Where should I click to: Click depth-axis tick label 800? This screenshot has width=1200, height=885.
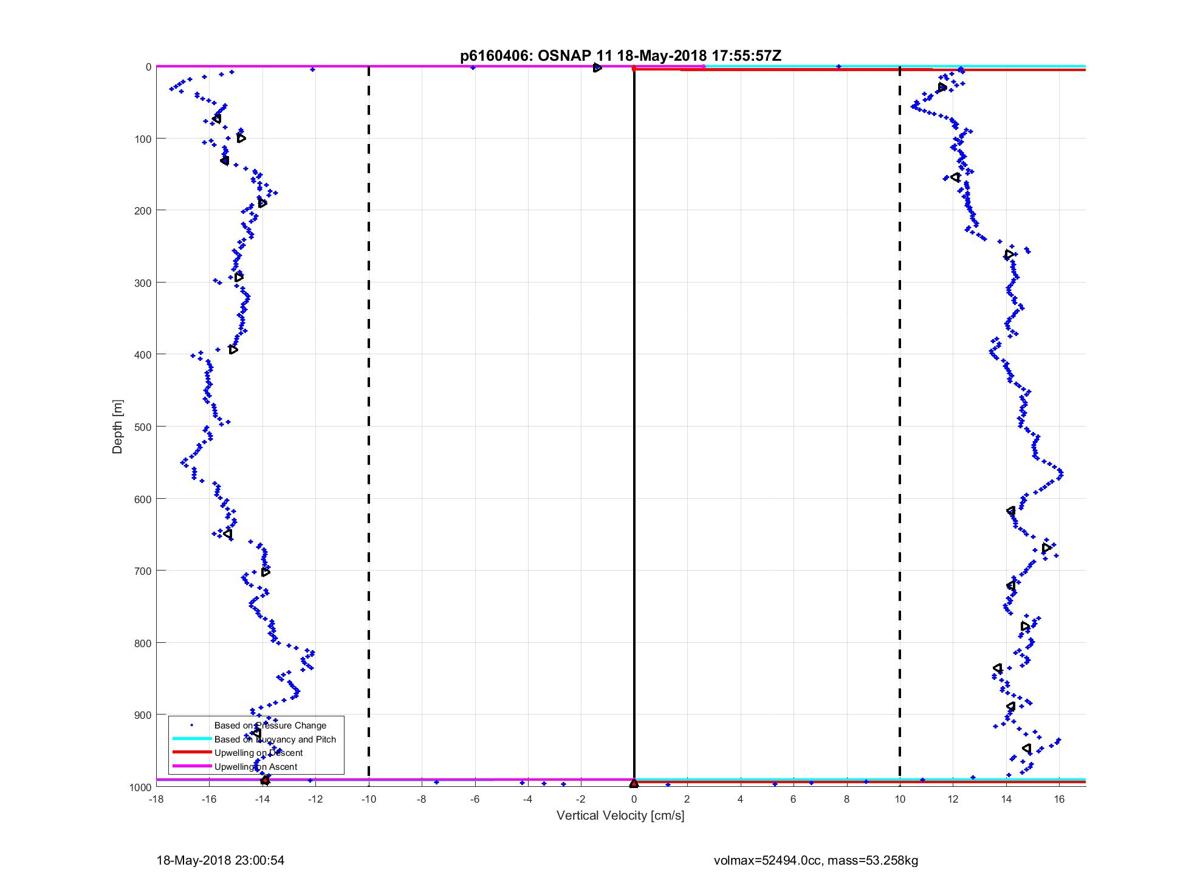(x=142, y=643)
